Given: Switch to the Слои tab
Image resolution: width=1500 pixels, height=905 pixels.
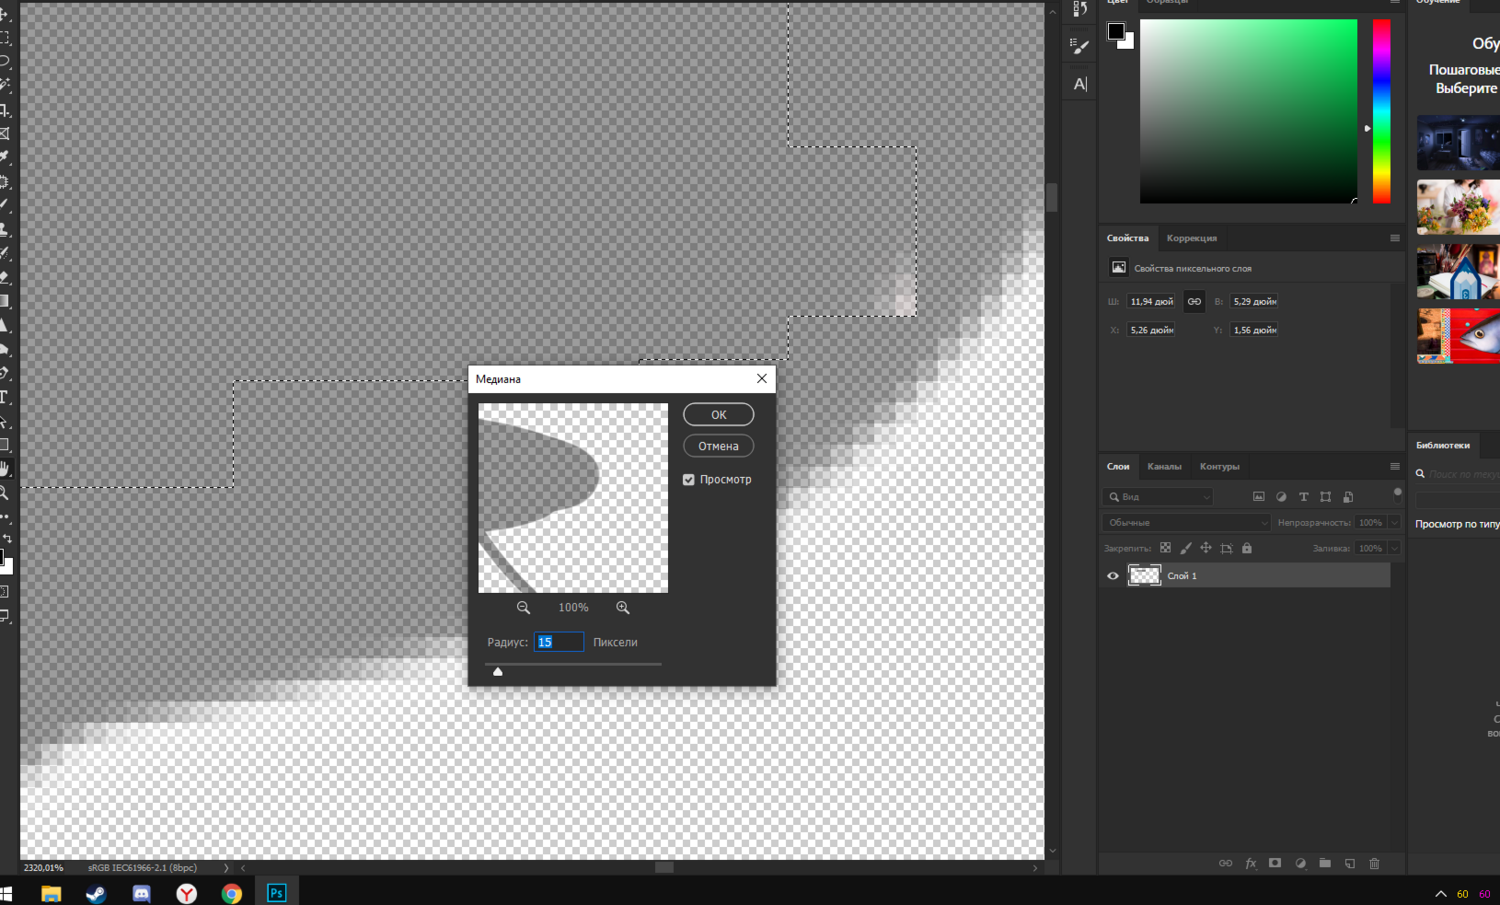Looking at the screenshot, I should point(1118,467).
